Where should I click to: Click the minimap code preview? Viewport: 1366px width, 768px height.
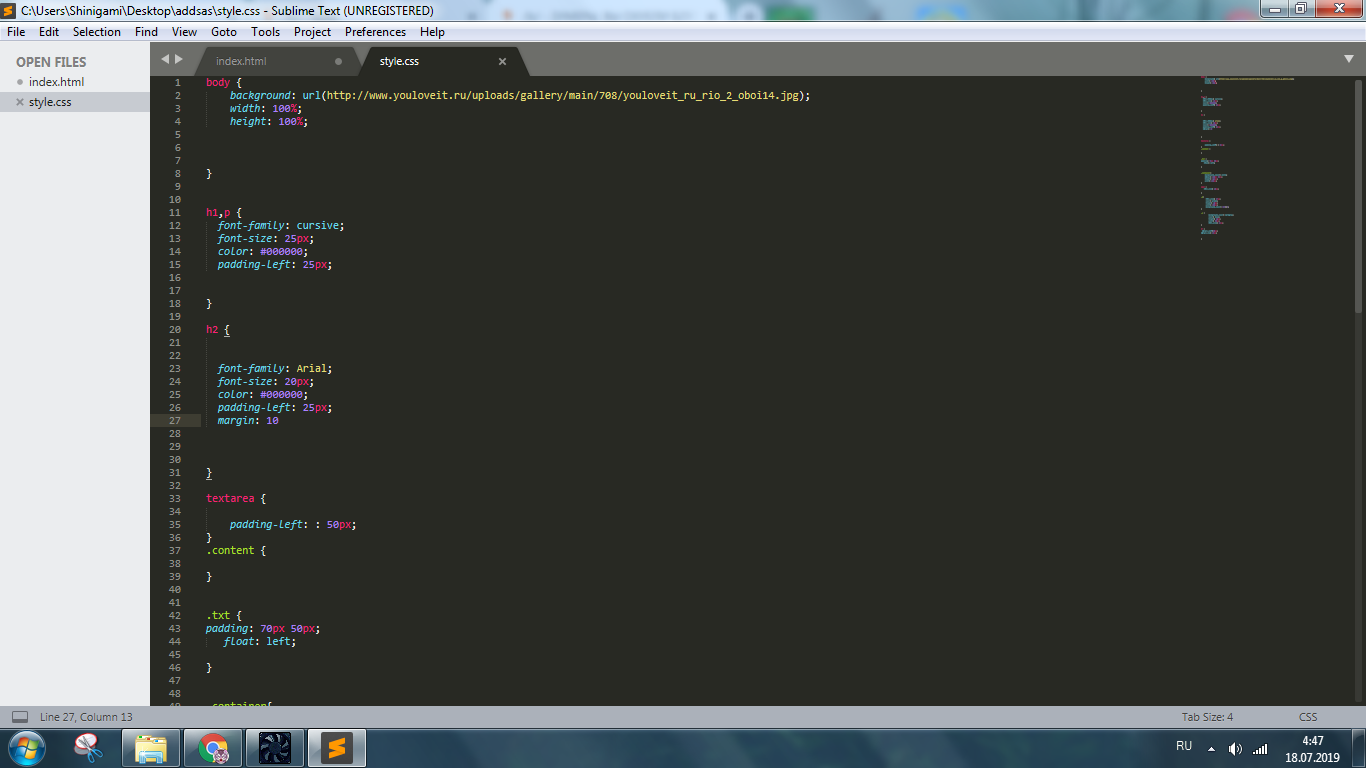click(1248, 158)
